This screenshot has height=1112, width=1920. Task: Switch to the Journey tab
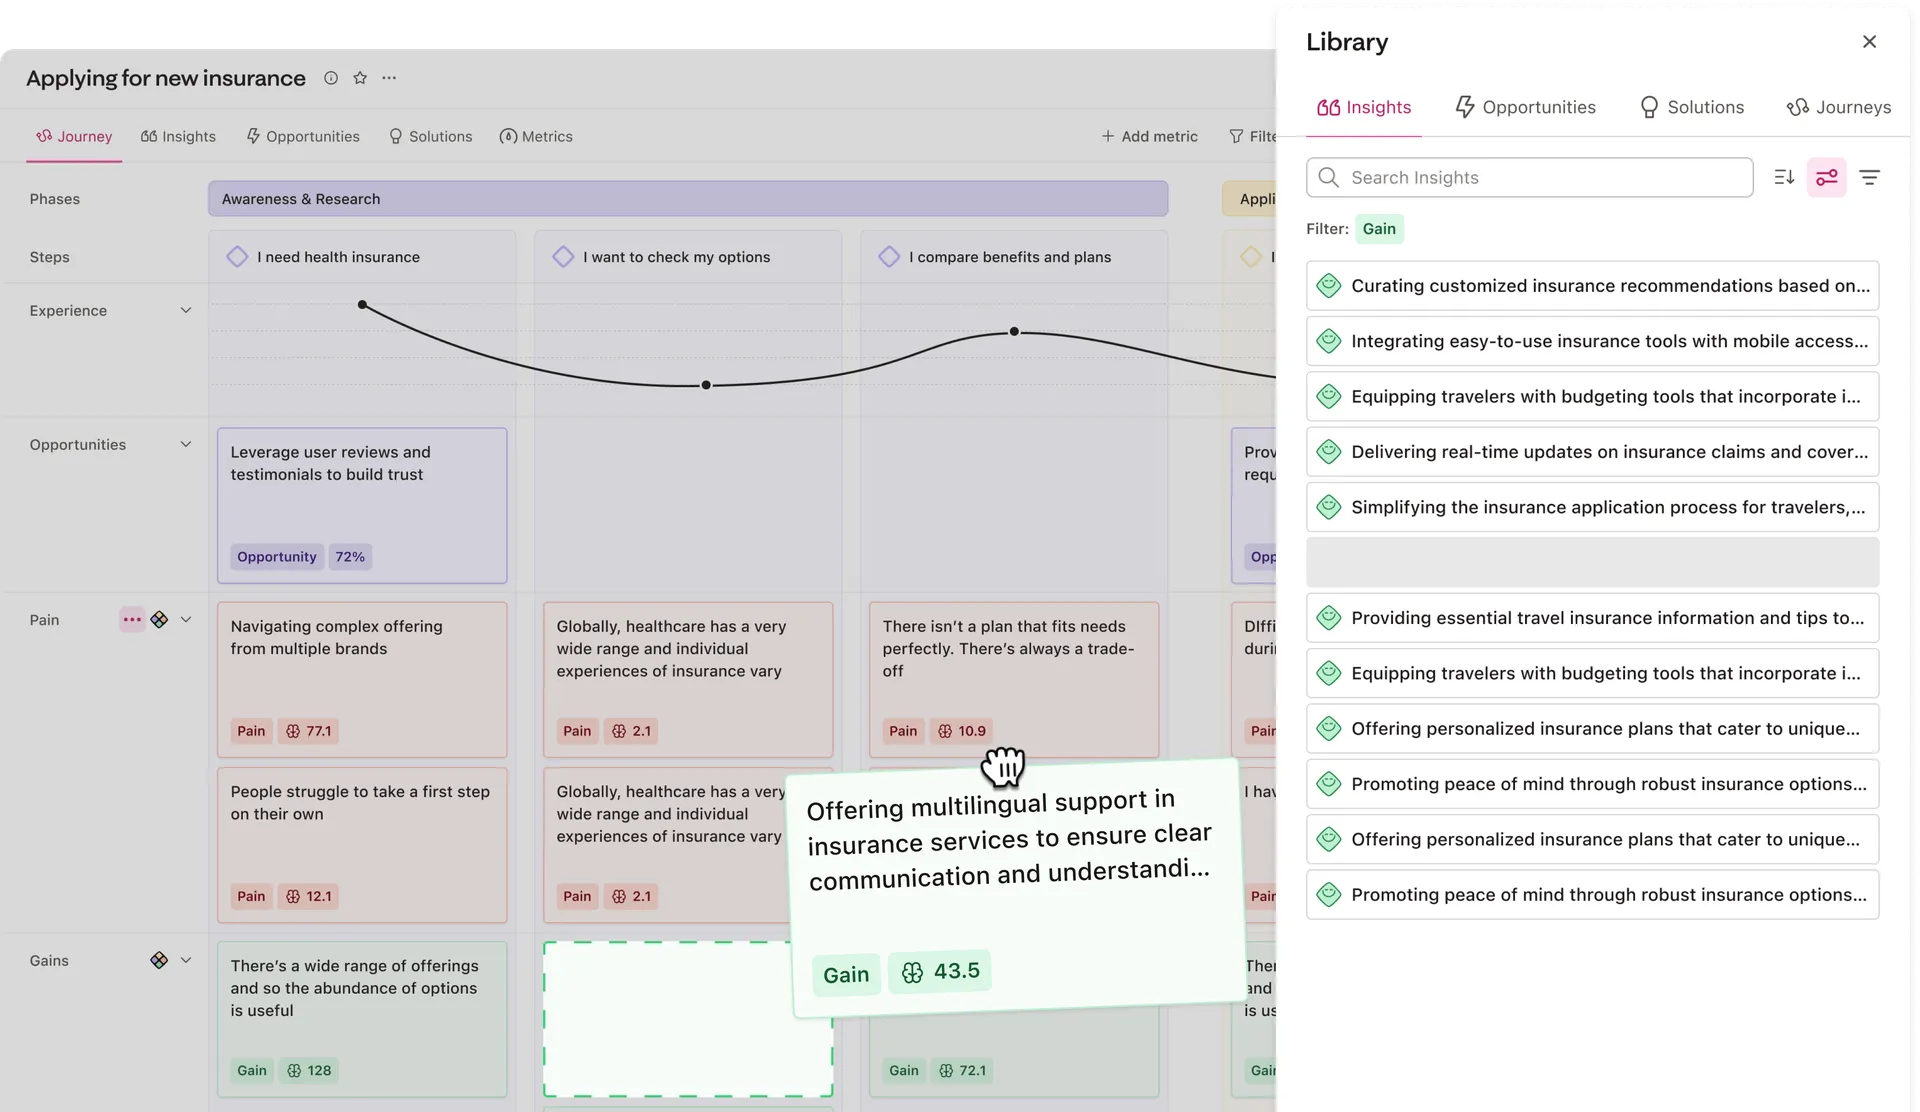[74, 136]
